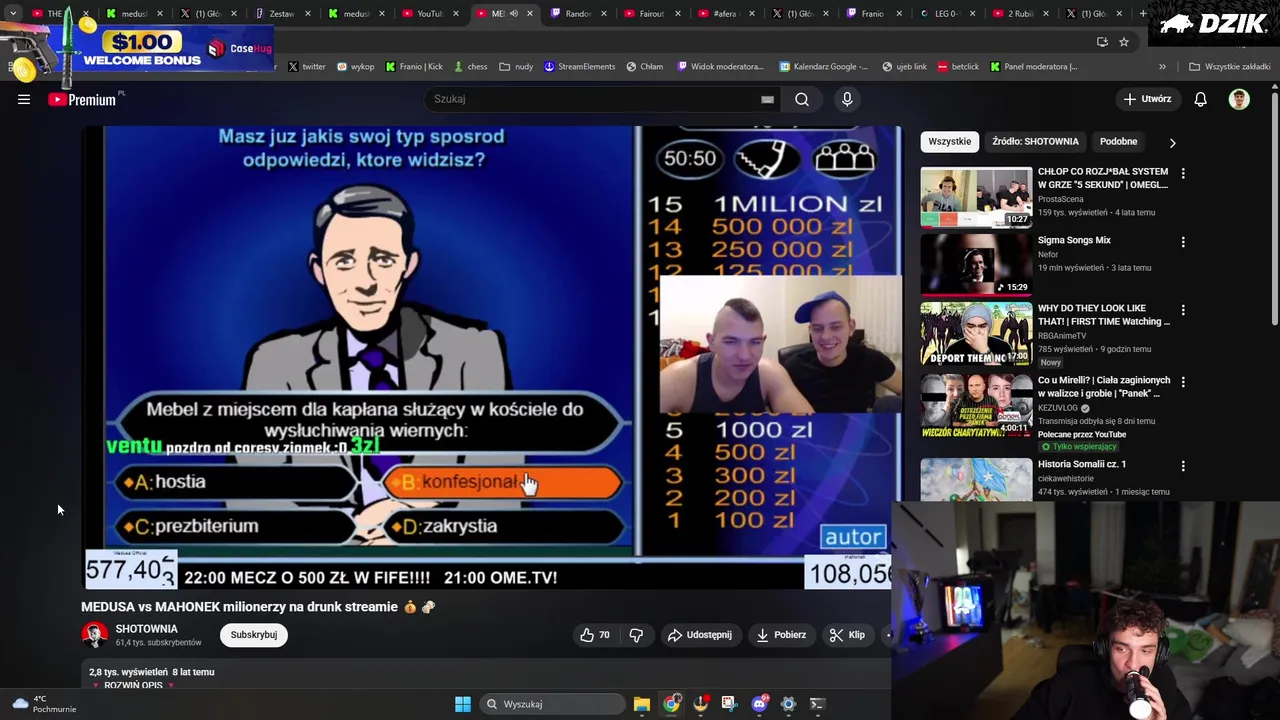The width and height of the screenshot is (1280, 720).
Task: Subscribe with the Subskrybuj button
Action: (254, 635)
